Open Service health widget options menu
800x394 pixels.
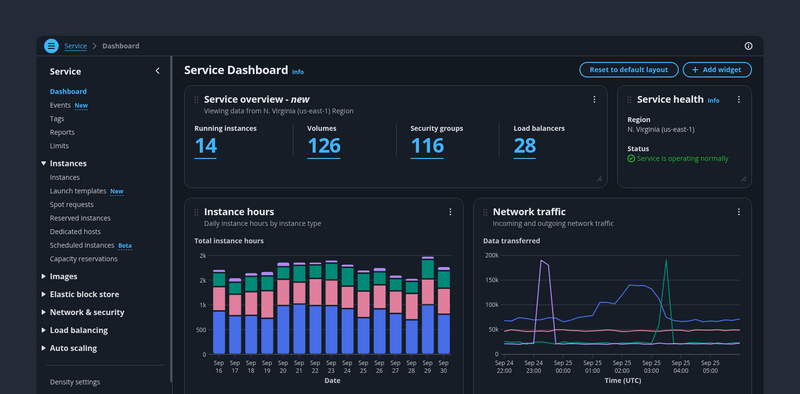click(738, 100)
